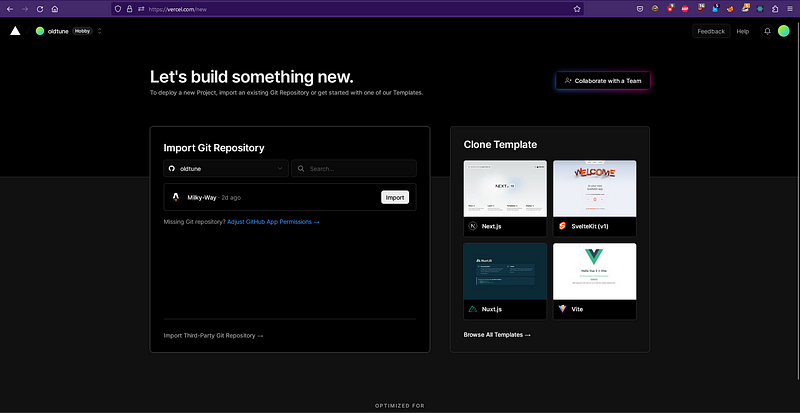This screenshot has width=800, height=413.
Task: Click the Import Git Repository heading
Action: pos(214,148)
